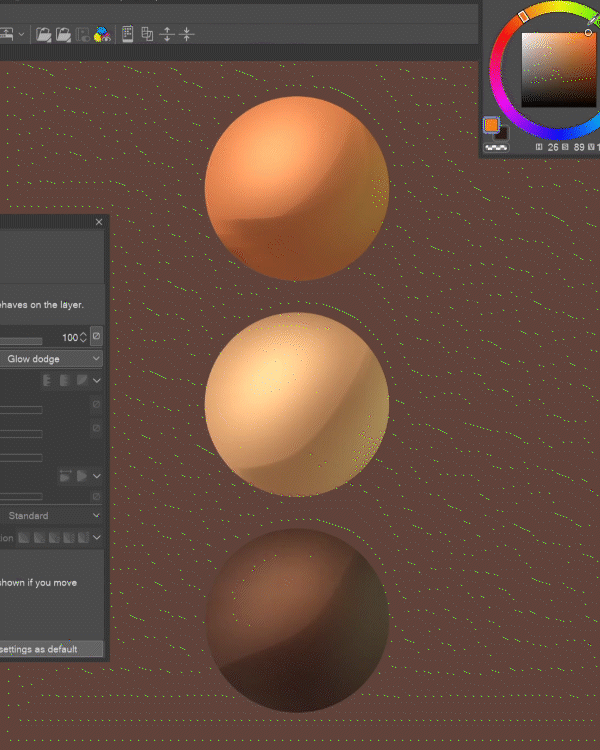Click the hue value 26

(553, 147)
